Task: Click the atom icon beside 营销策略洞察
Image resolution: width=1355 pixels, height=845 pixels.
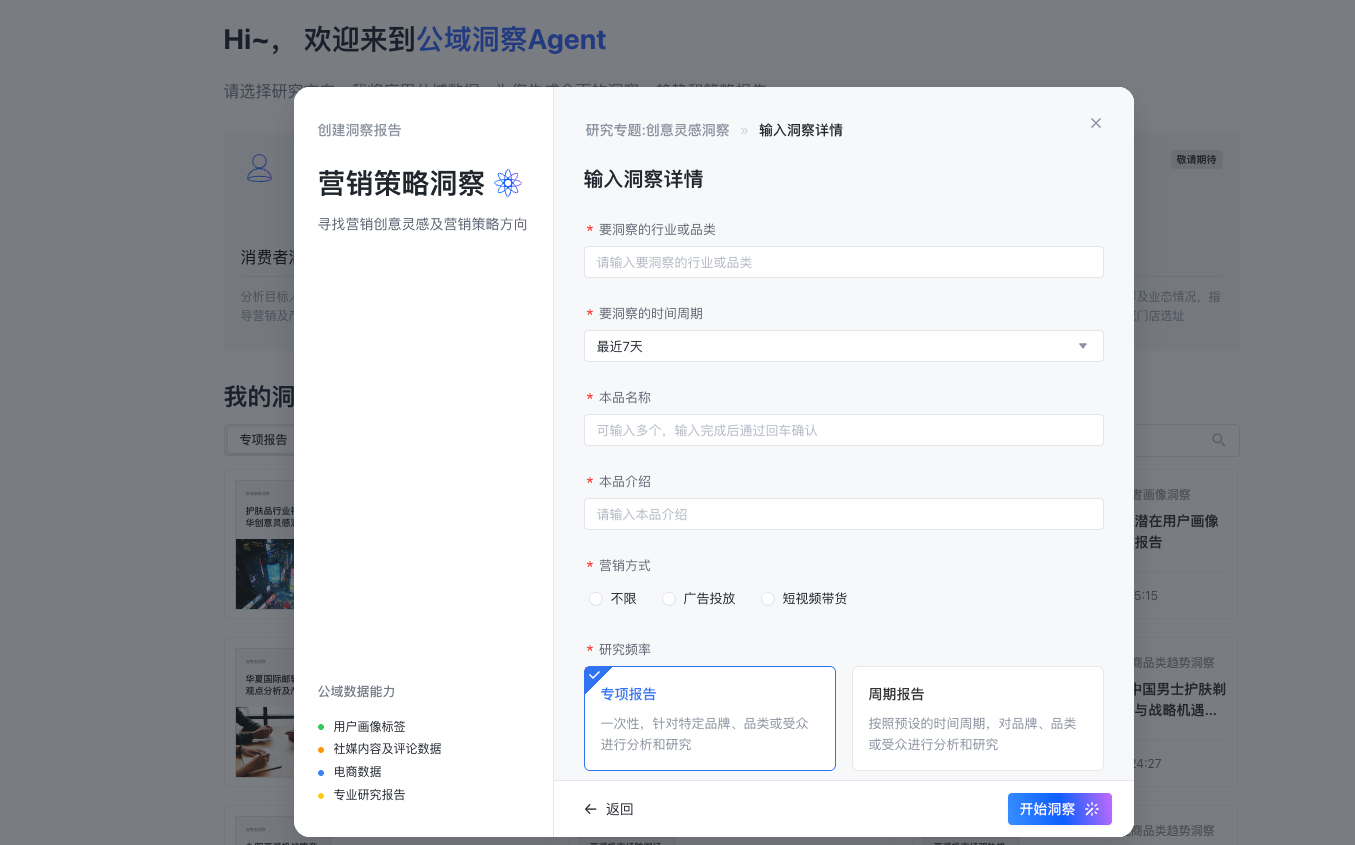Action: click(508, 183)
